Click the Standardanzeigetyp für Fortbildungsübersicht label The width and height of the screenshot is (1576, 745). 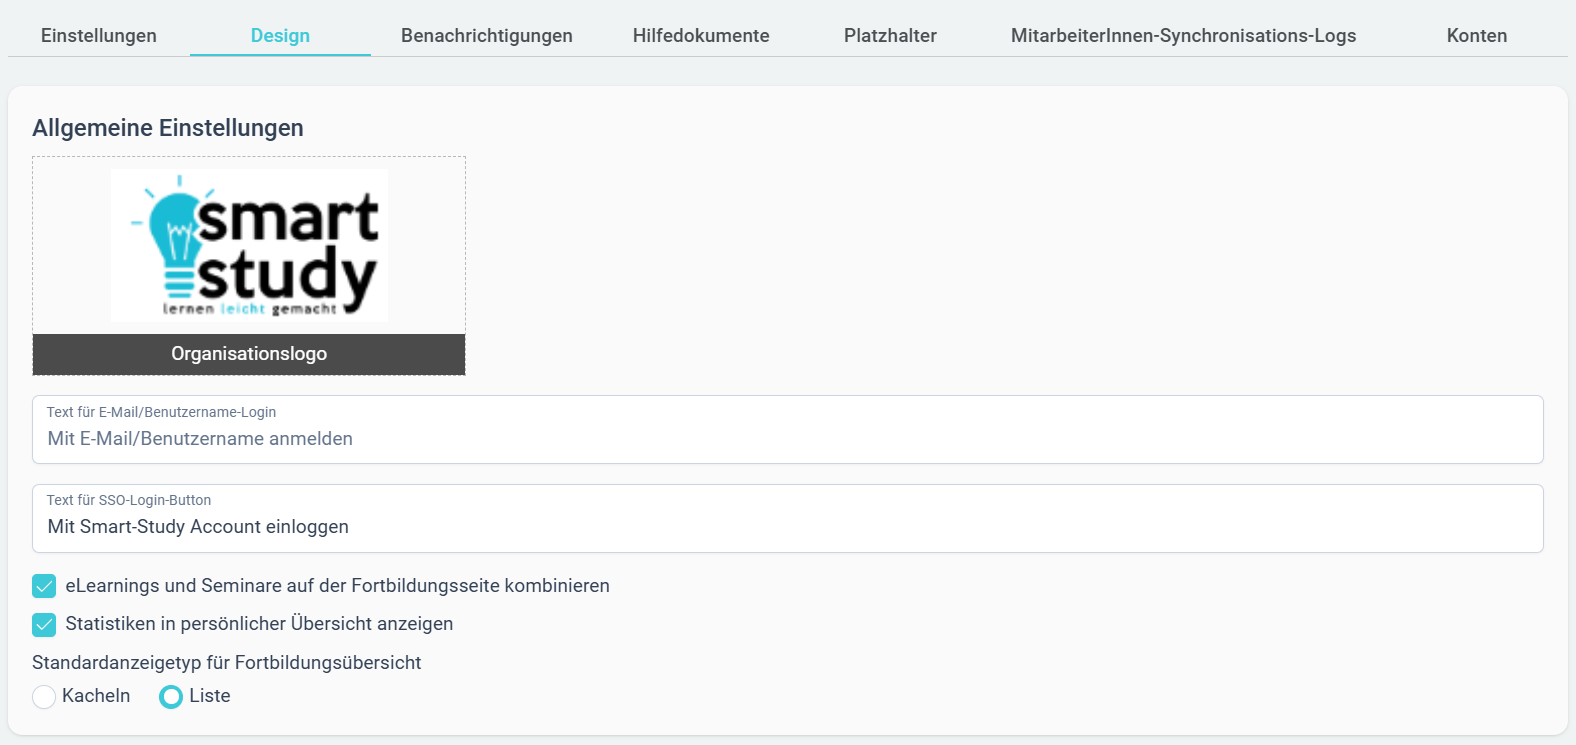coord(227,663)
